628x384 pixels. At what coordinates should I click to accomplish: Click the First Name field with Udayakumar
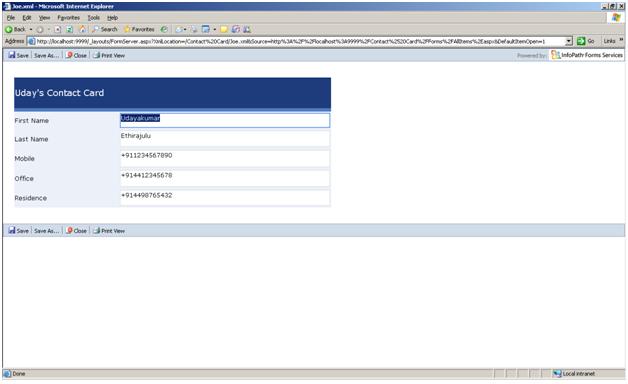point(225,120)
